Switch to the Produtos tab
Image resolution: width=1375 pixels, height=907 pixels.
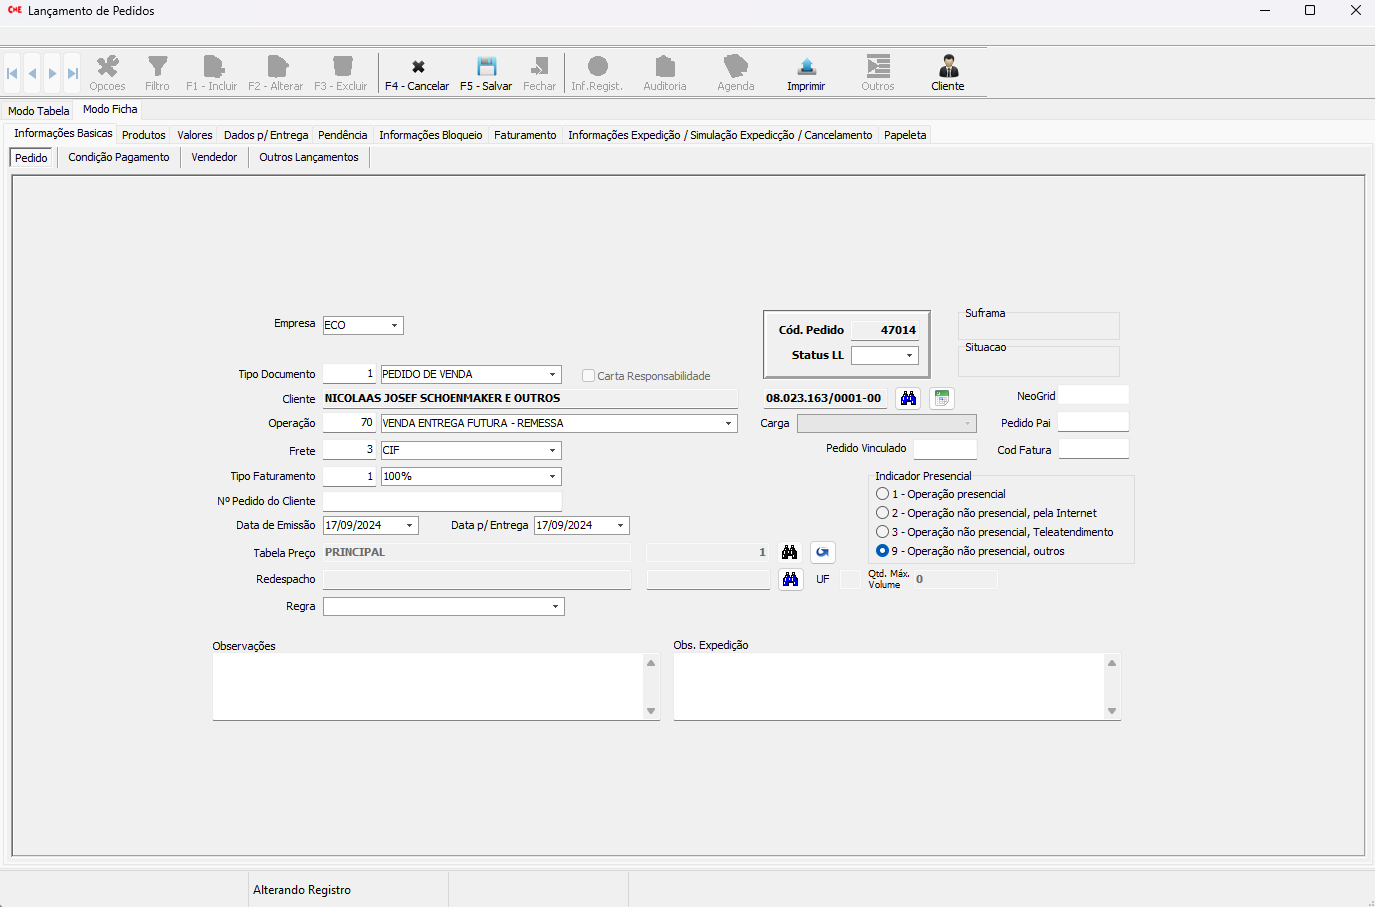(x=144, y=135)
